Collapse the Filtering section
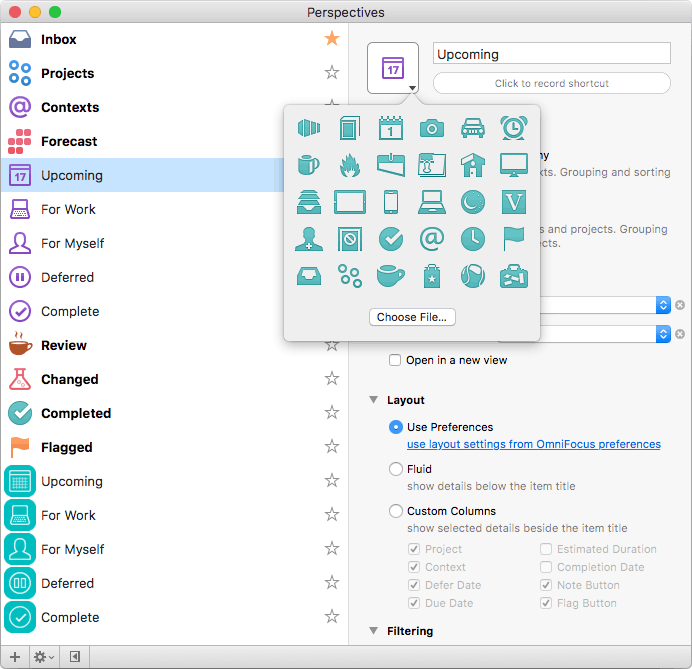 (x=373, y=631)
